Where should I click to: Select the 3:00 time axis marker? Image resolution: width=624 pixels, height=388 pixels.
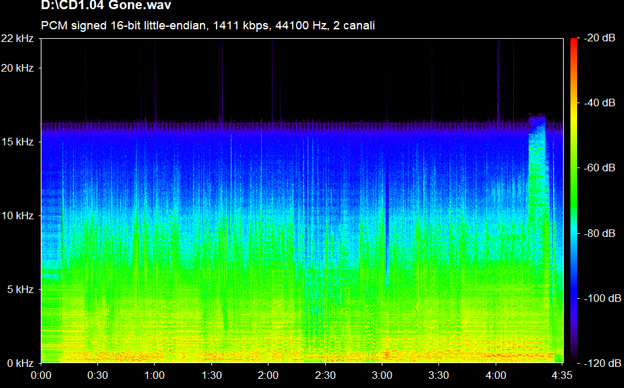coord(382,375)
